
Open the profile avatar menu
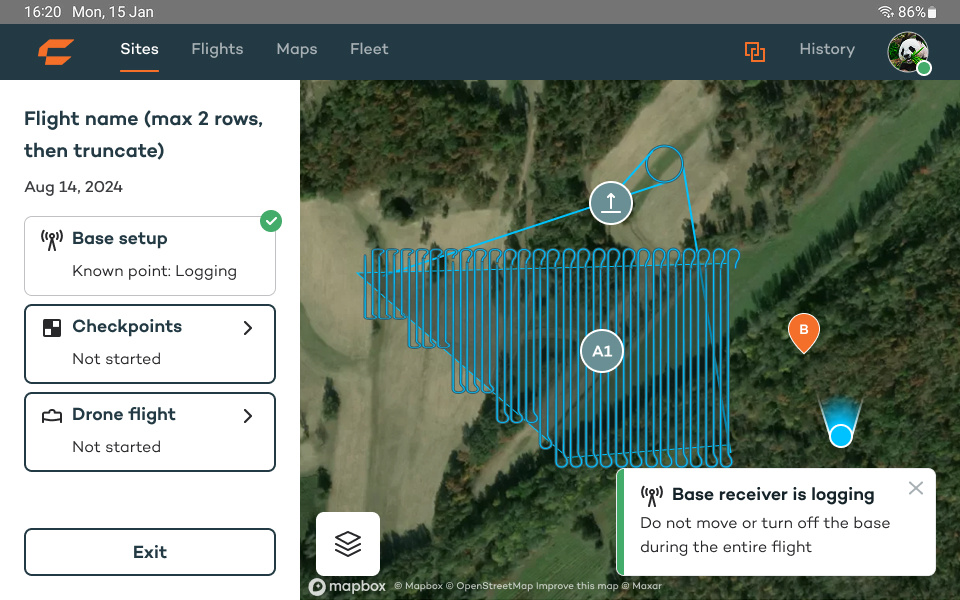(x=907, y=51)
